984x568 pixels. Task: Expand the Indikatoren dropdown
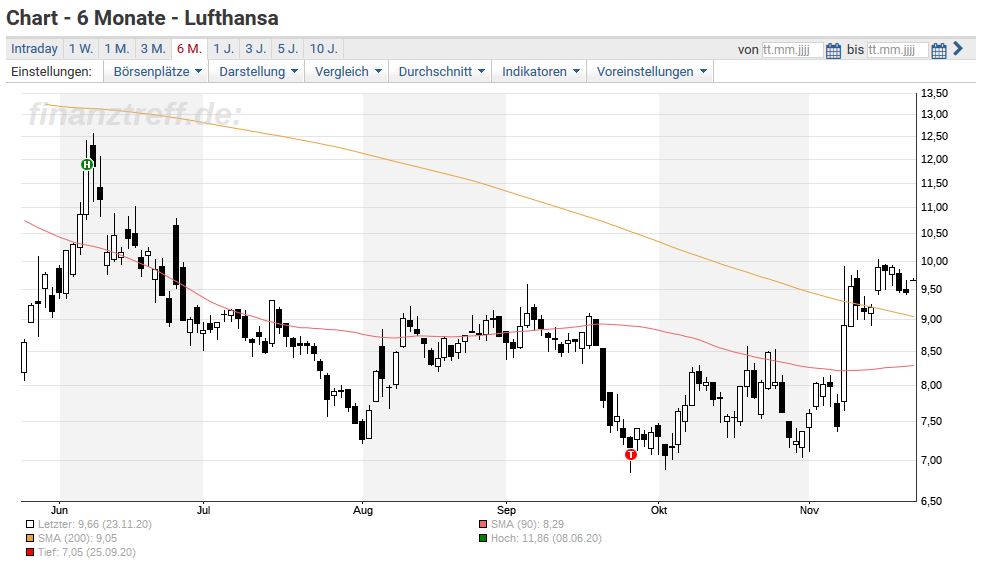(x=540, y=72)
